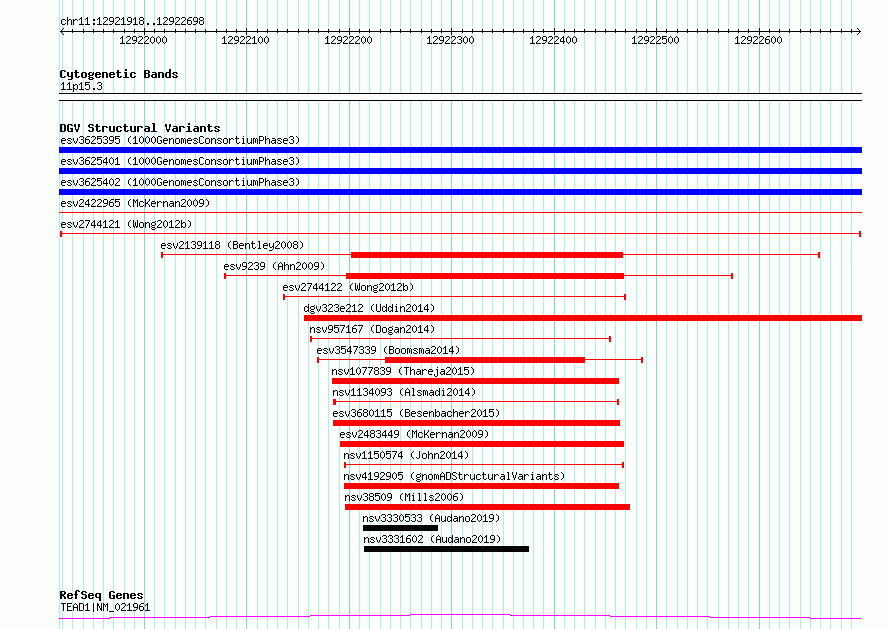Click the esv2422965 McKernan2009 label
Image resolution: width=890 pixels, height=629 pixels.
pyautogui.click(x=135, y=203)
